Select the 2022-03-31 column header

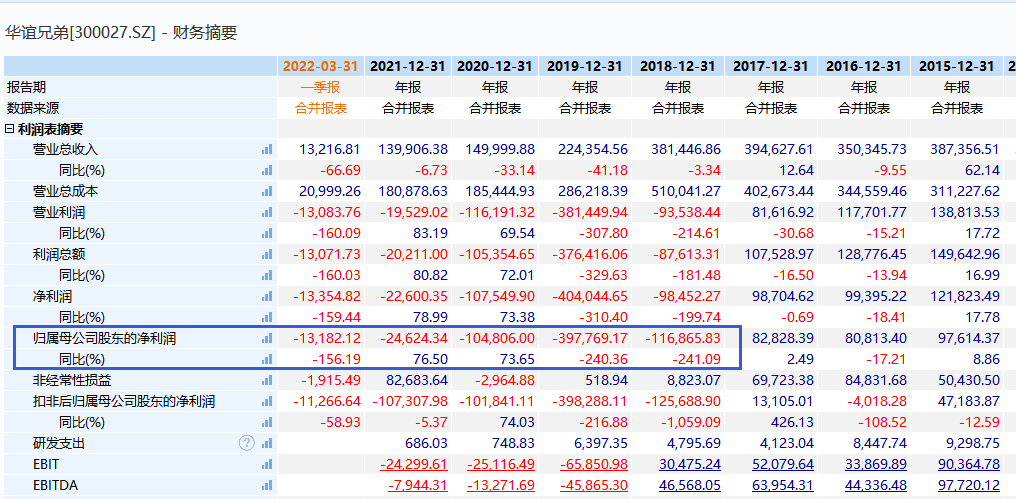pos(318,66)
